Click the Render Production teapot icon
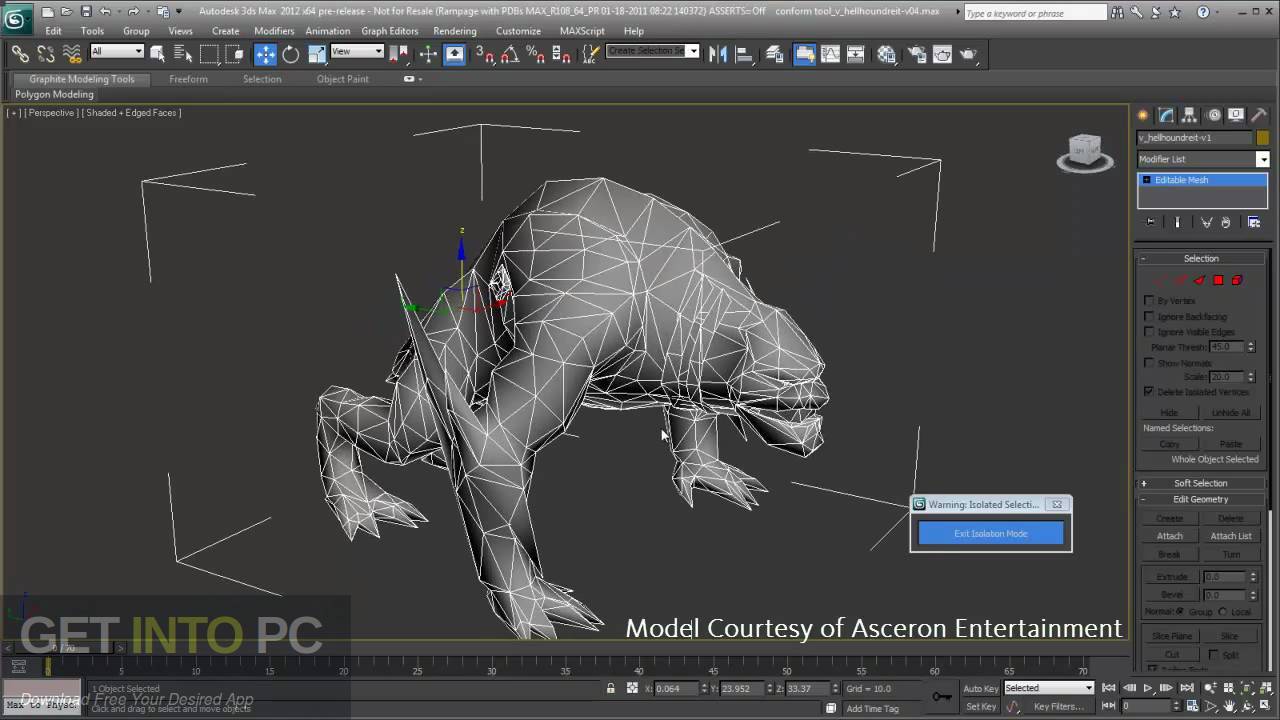1280x720 pixels. [x=969, y=54]
